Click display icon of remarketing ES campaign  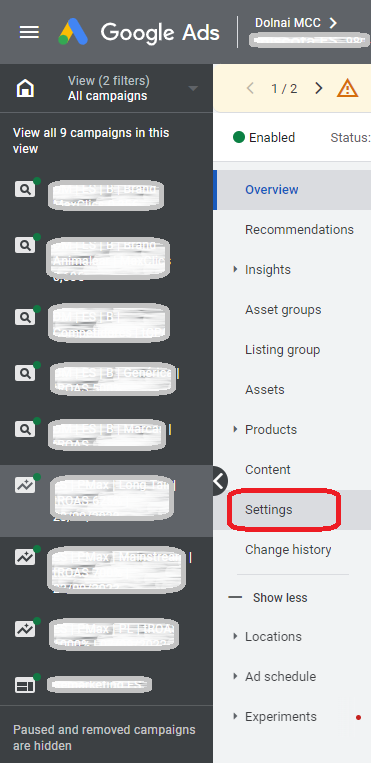pyautogui.click(x=25, y=686)
